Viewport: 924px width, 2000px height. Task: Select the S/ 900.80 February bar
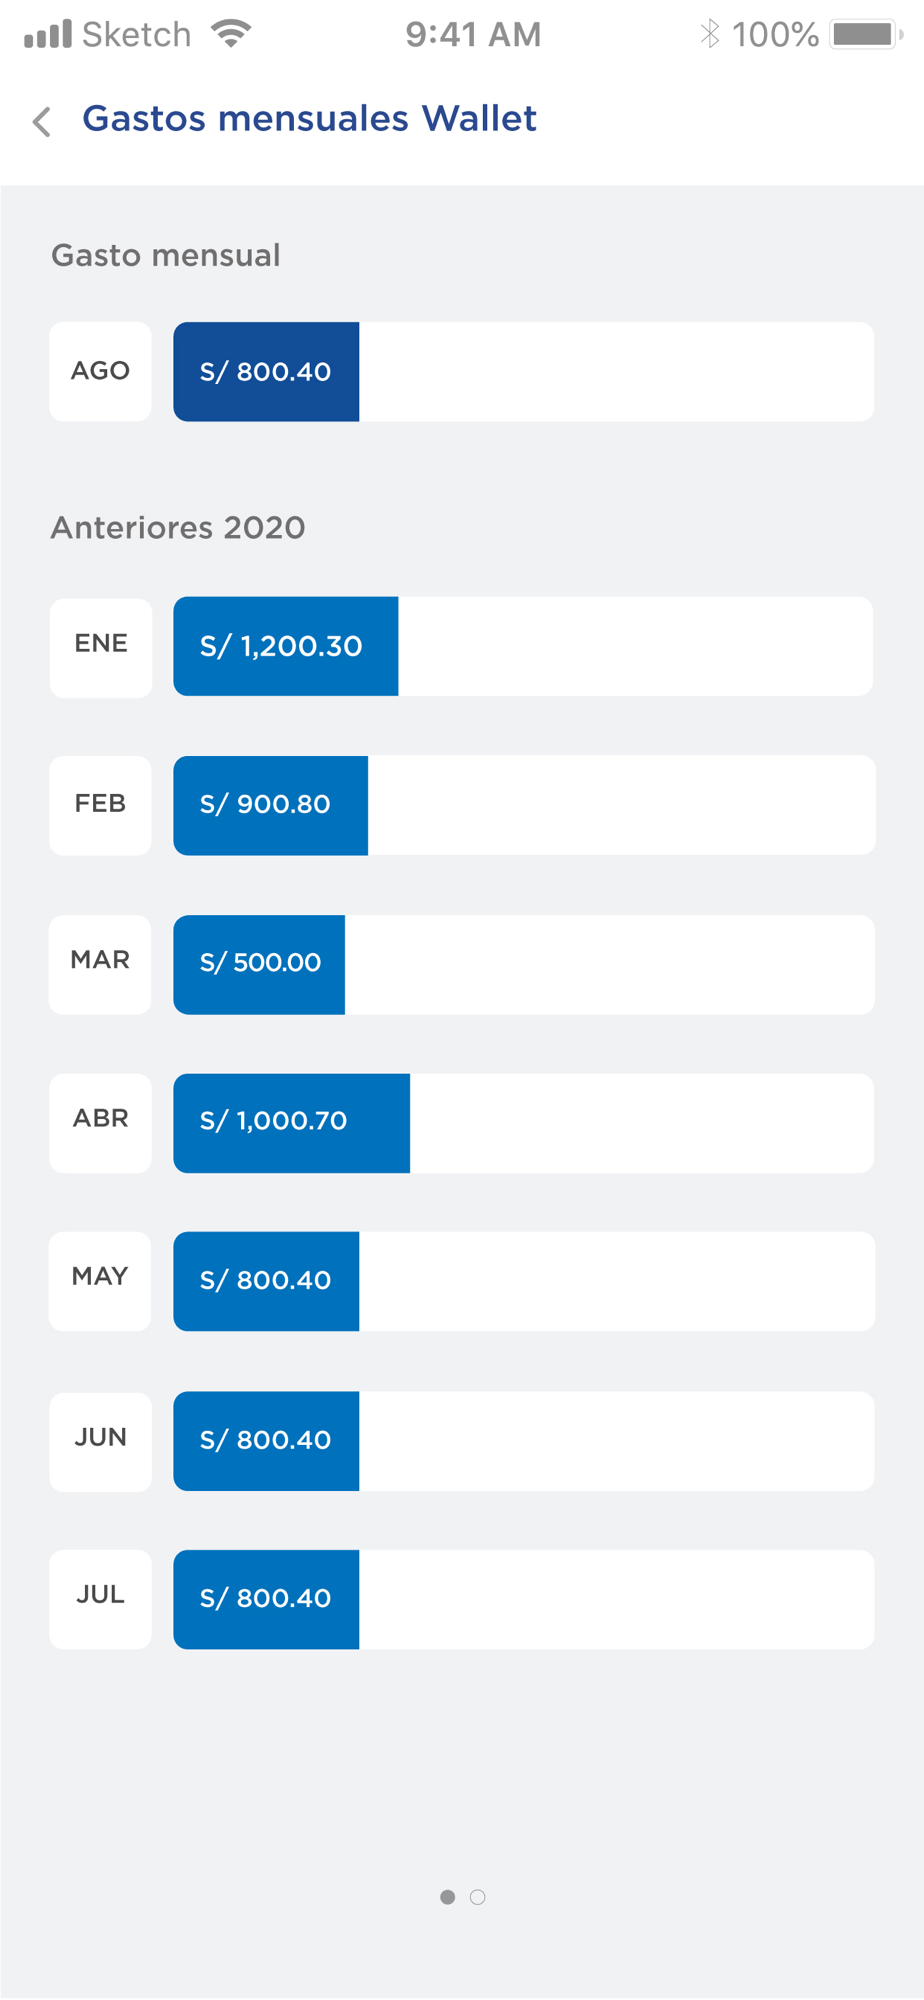[x=270, y=805]
